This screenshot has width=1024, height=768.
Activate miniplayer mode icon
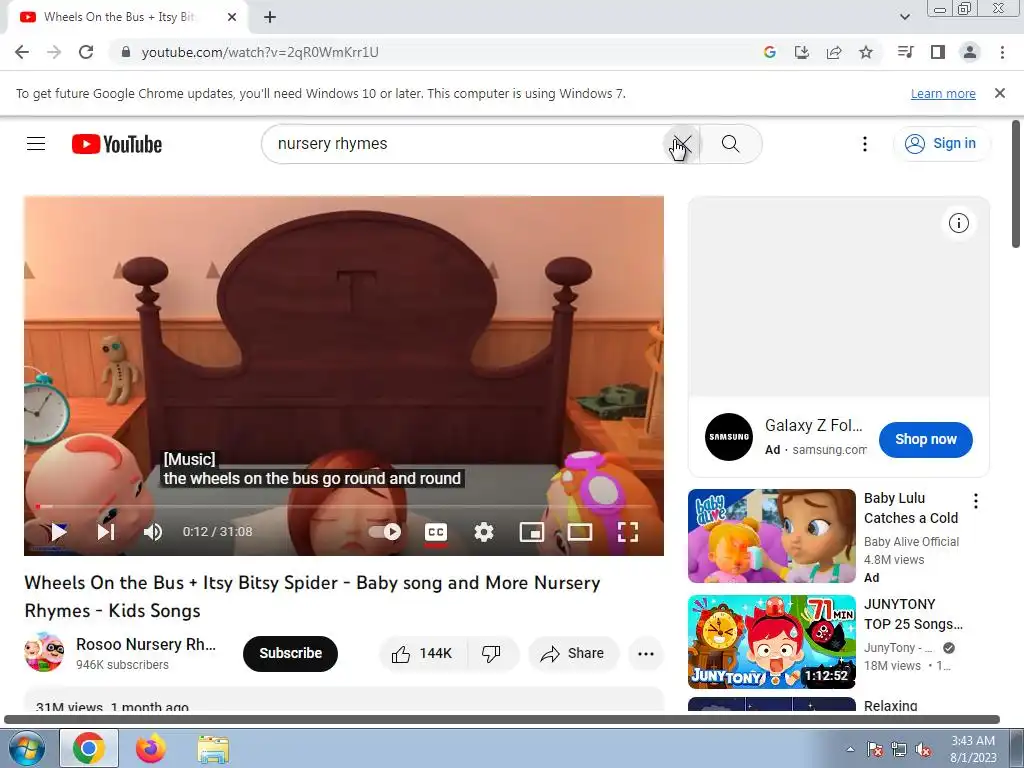[x=532, y=532]
